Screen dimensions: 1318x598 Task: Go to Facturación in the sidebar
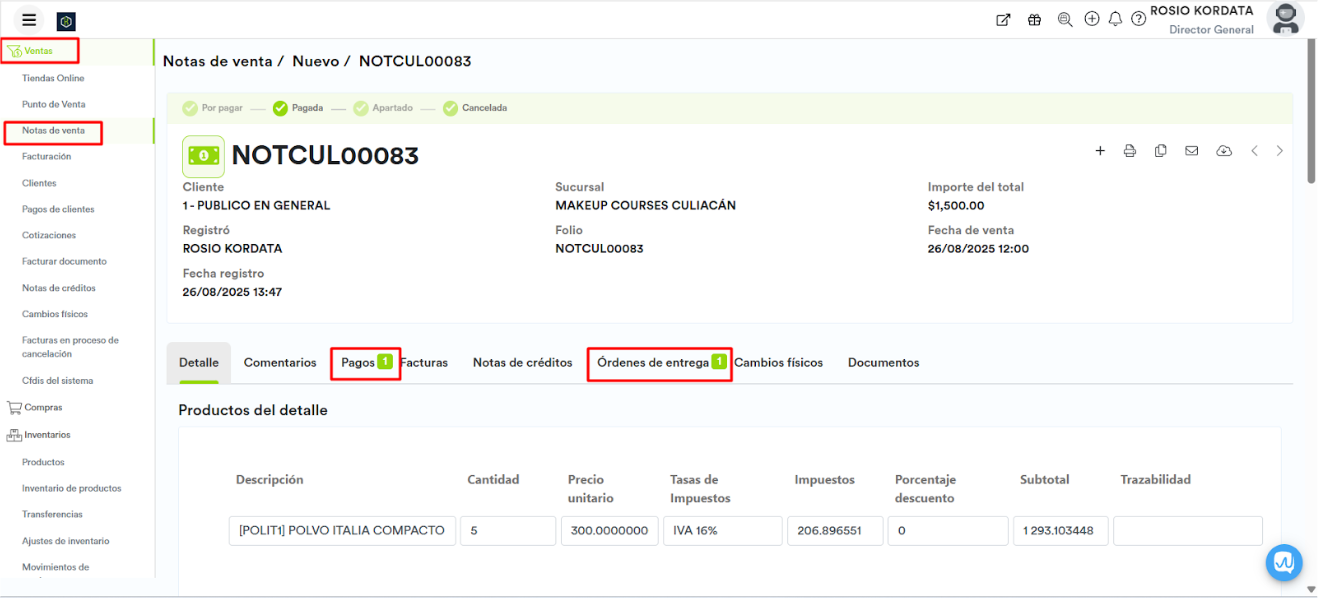tap(46, 156)
